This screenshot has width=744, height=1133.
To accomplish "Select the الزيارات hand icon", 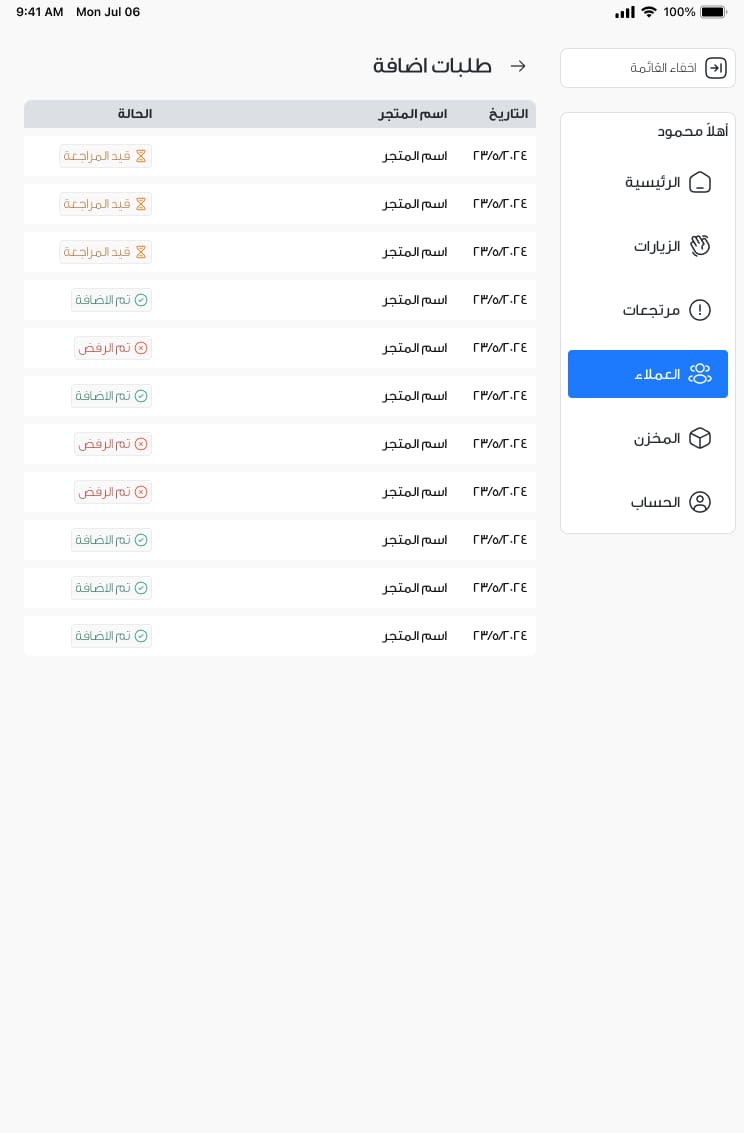I will [x=699, y=246].
